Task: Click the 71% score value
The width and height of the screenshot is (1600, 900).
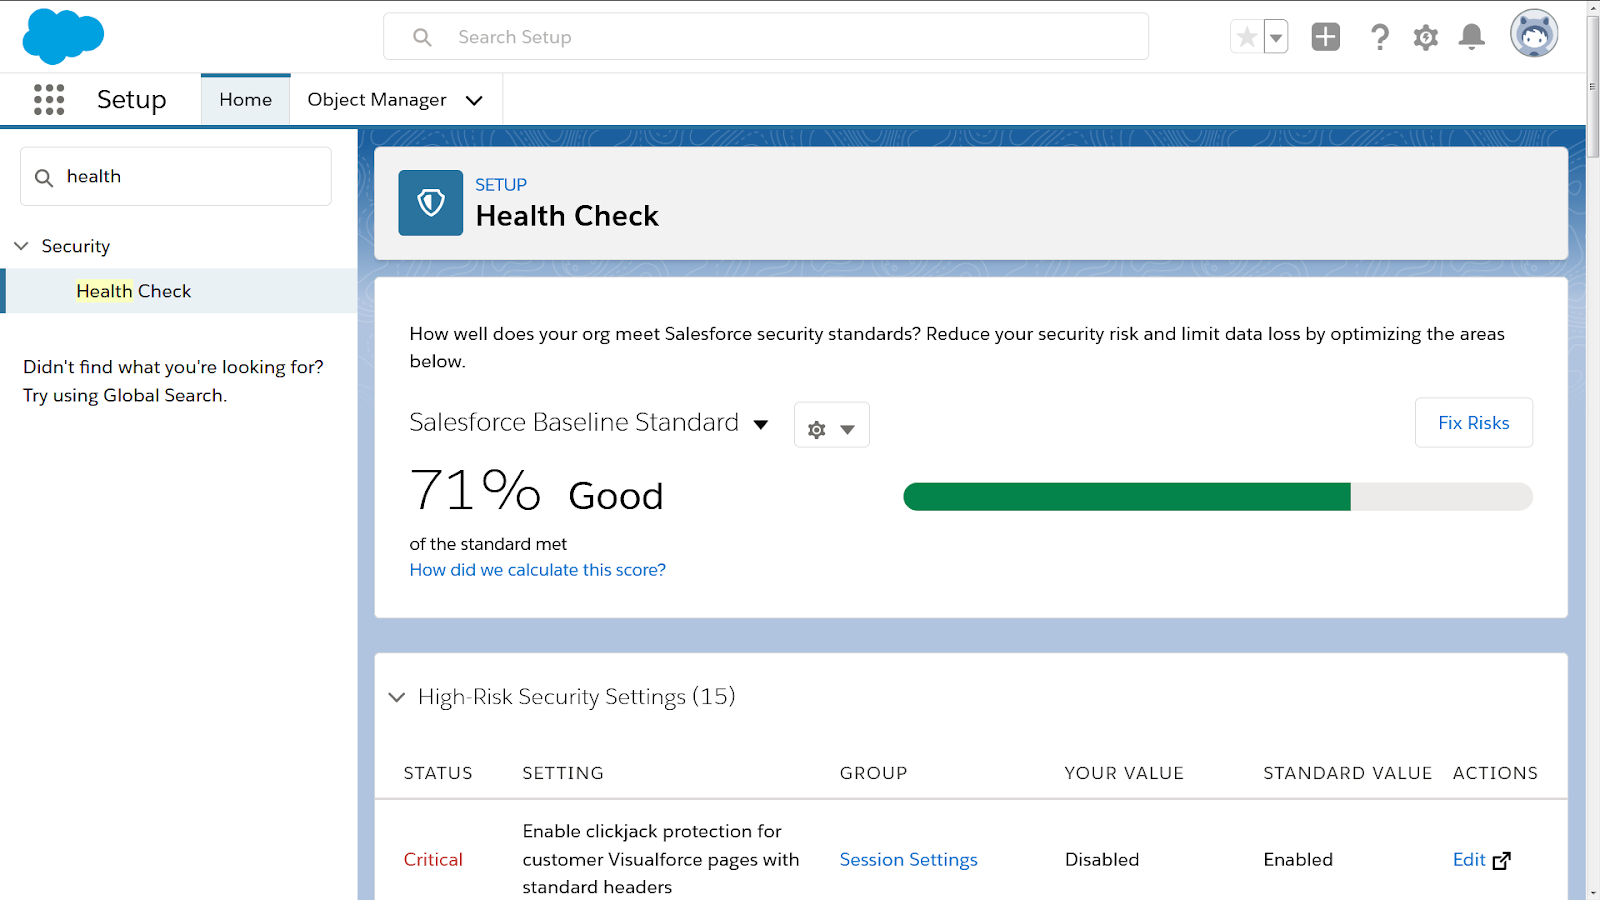Action: click(x=475, y=491)
